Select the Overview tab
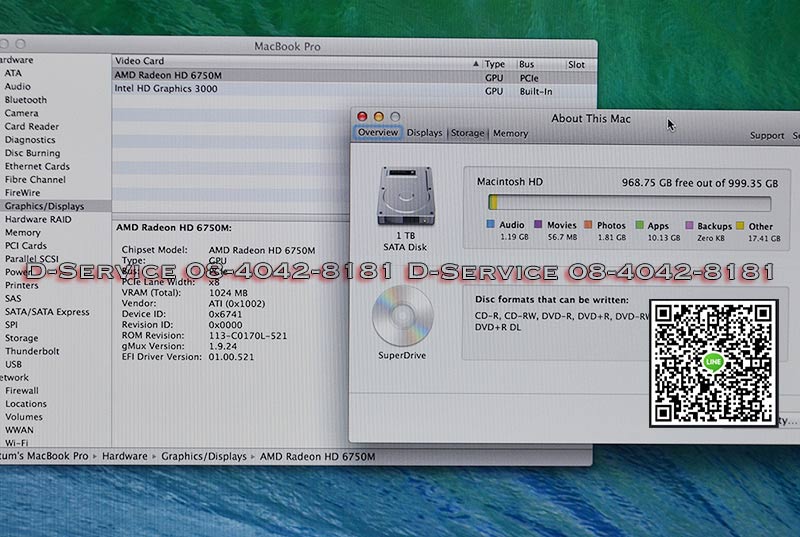 point(378,132)
